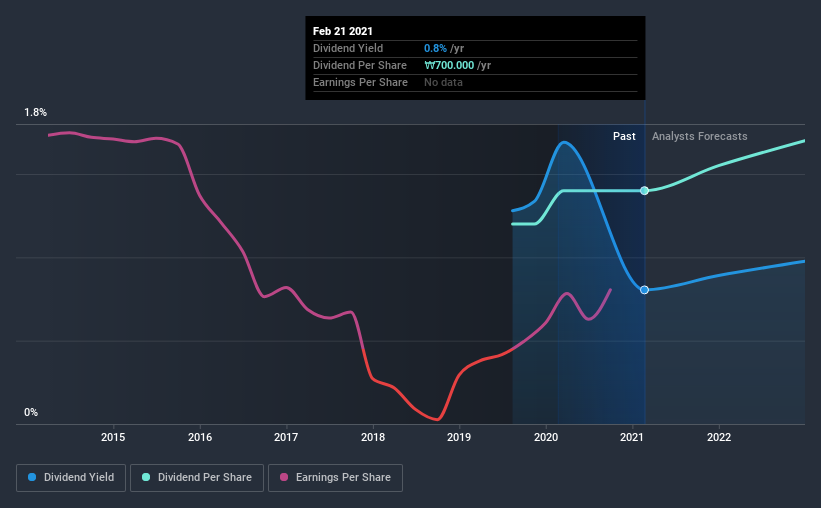Click the ₩700.000 dividend per share value
The image size is (821, 508).
pyautogui.click(x=449, y=65)
